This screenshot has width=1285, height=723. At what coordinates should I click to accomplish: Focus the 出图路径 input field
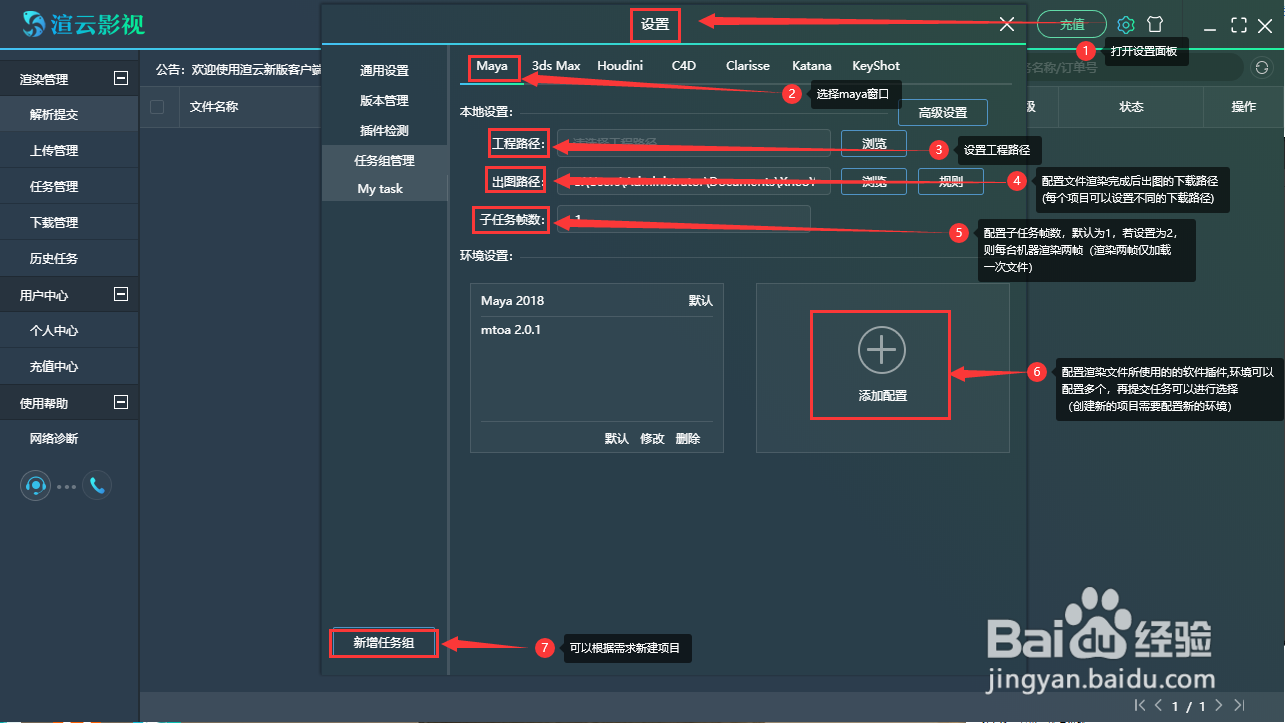pyautogui.click(x=694, y=182)
